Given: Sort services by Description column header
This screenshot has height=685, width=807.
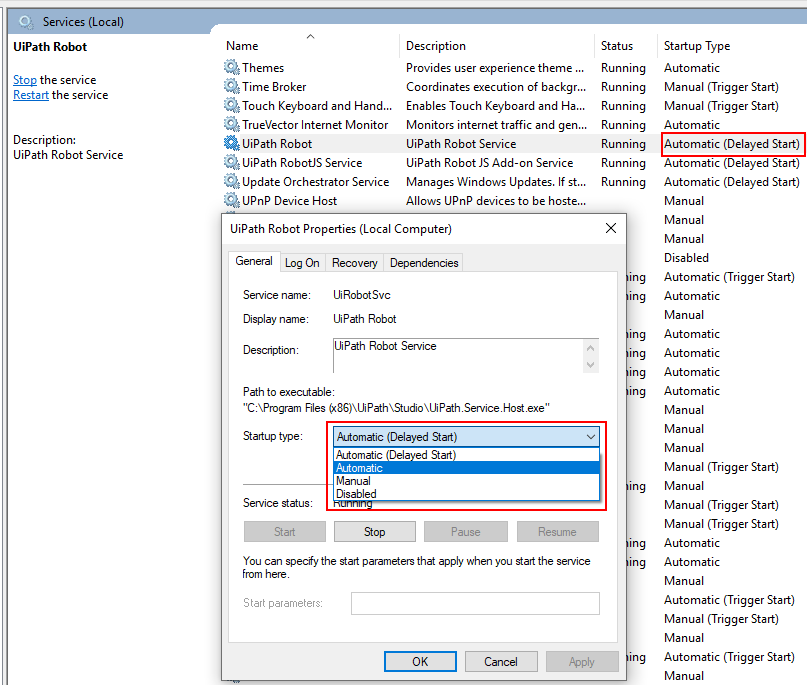Looking at the screenshot, I should [x=497, y=45].
